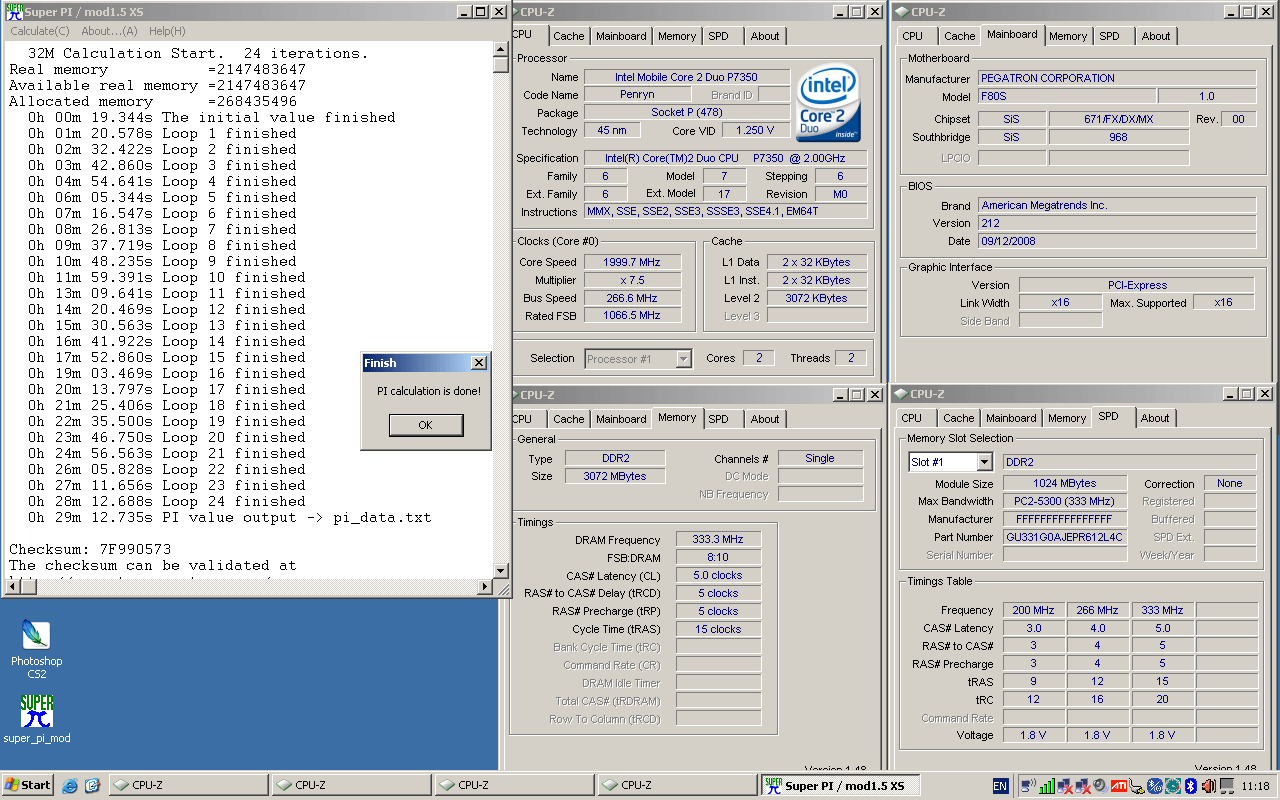1280x800 pixels.
Task: Select CPU tab in the Mainboard CPU-Z window
Action: tap(913, 36)
